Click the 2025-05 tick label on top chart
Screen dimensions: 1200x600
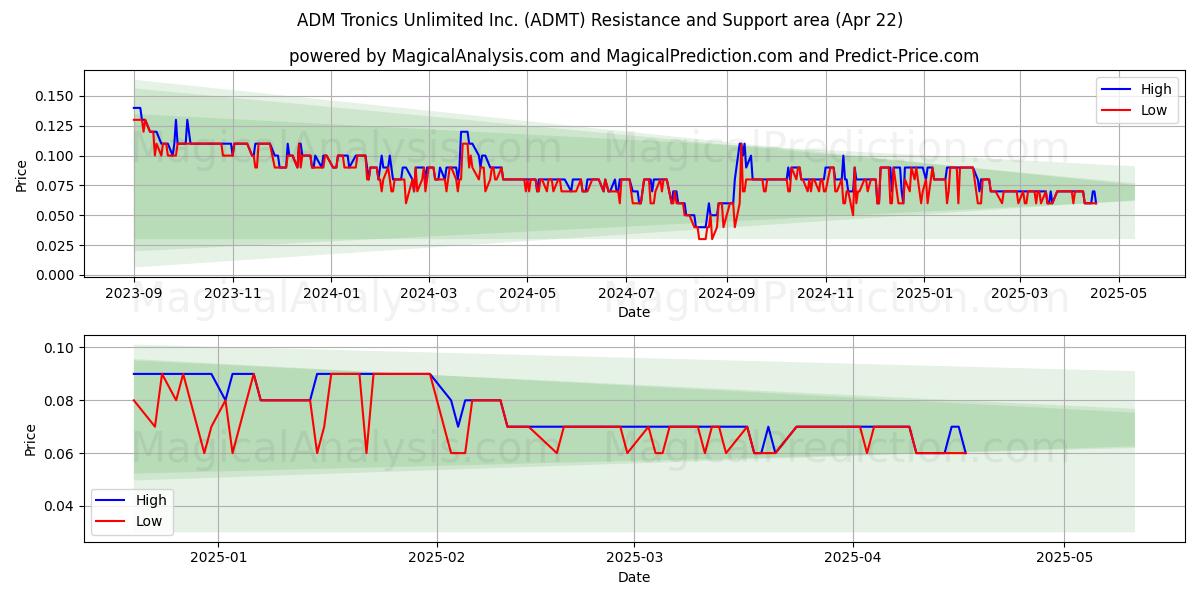click(x=1119, y=294)
